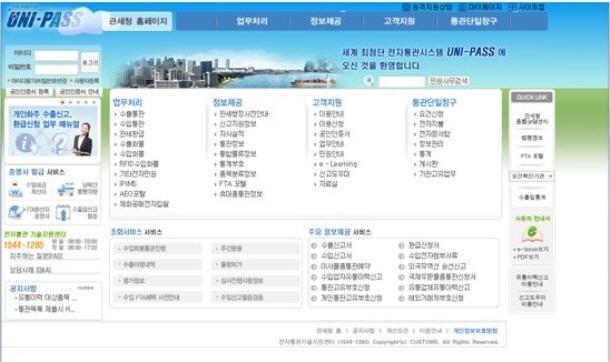Click the 체화공매전자입찰 link
Image resolution: width=610 pixels, height=362 pixels.
[x=144, y=204]
